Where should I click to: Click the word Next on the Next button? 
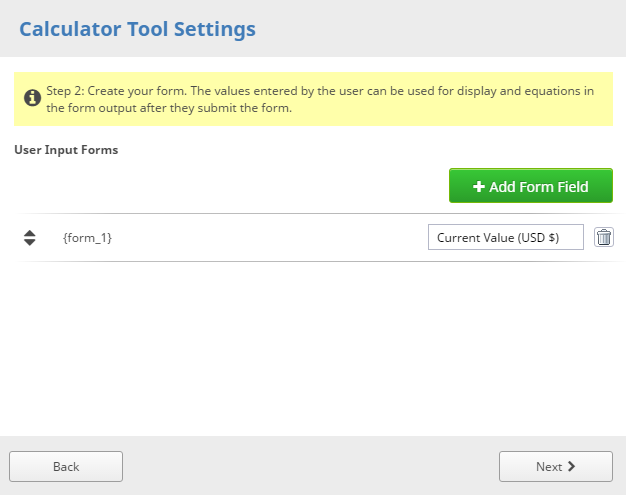click(548, 466)
